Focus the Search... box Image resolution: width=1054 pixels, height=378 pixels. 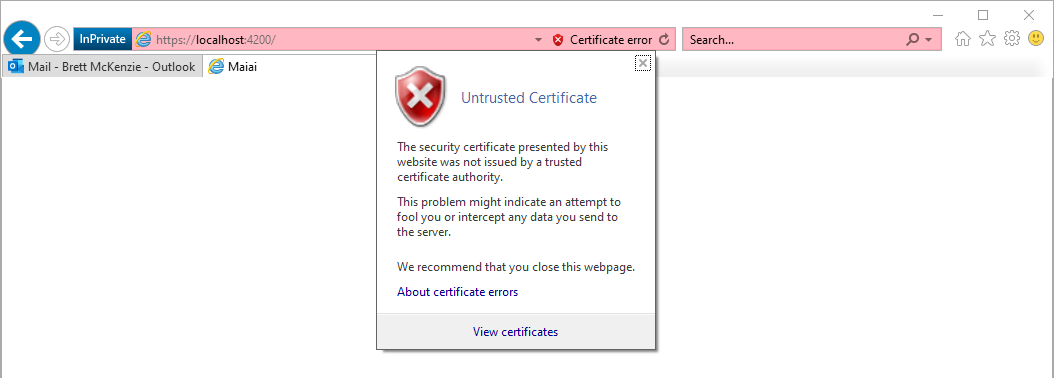793,40
